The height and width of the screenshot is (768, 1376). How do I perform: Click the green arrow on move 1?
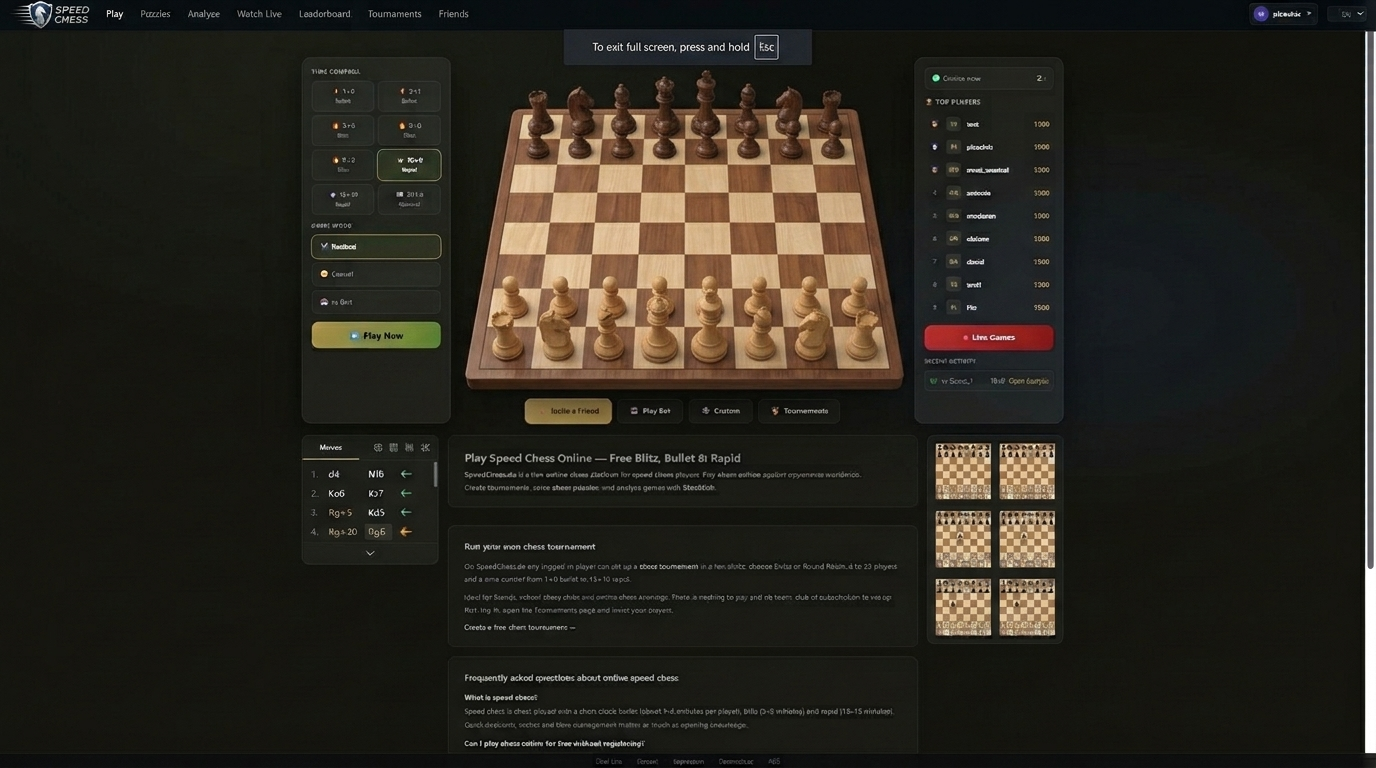(x=406, y=474)
